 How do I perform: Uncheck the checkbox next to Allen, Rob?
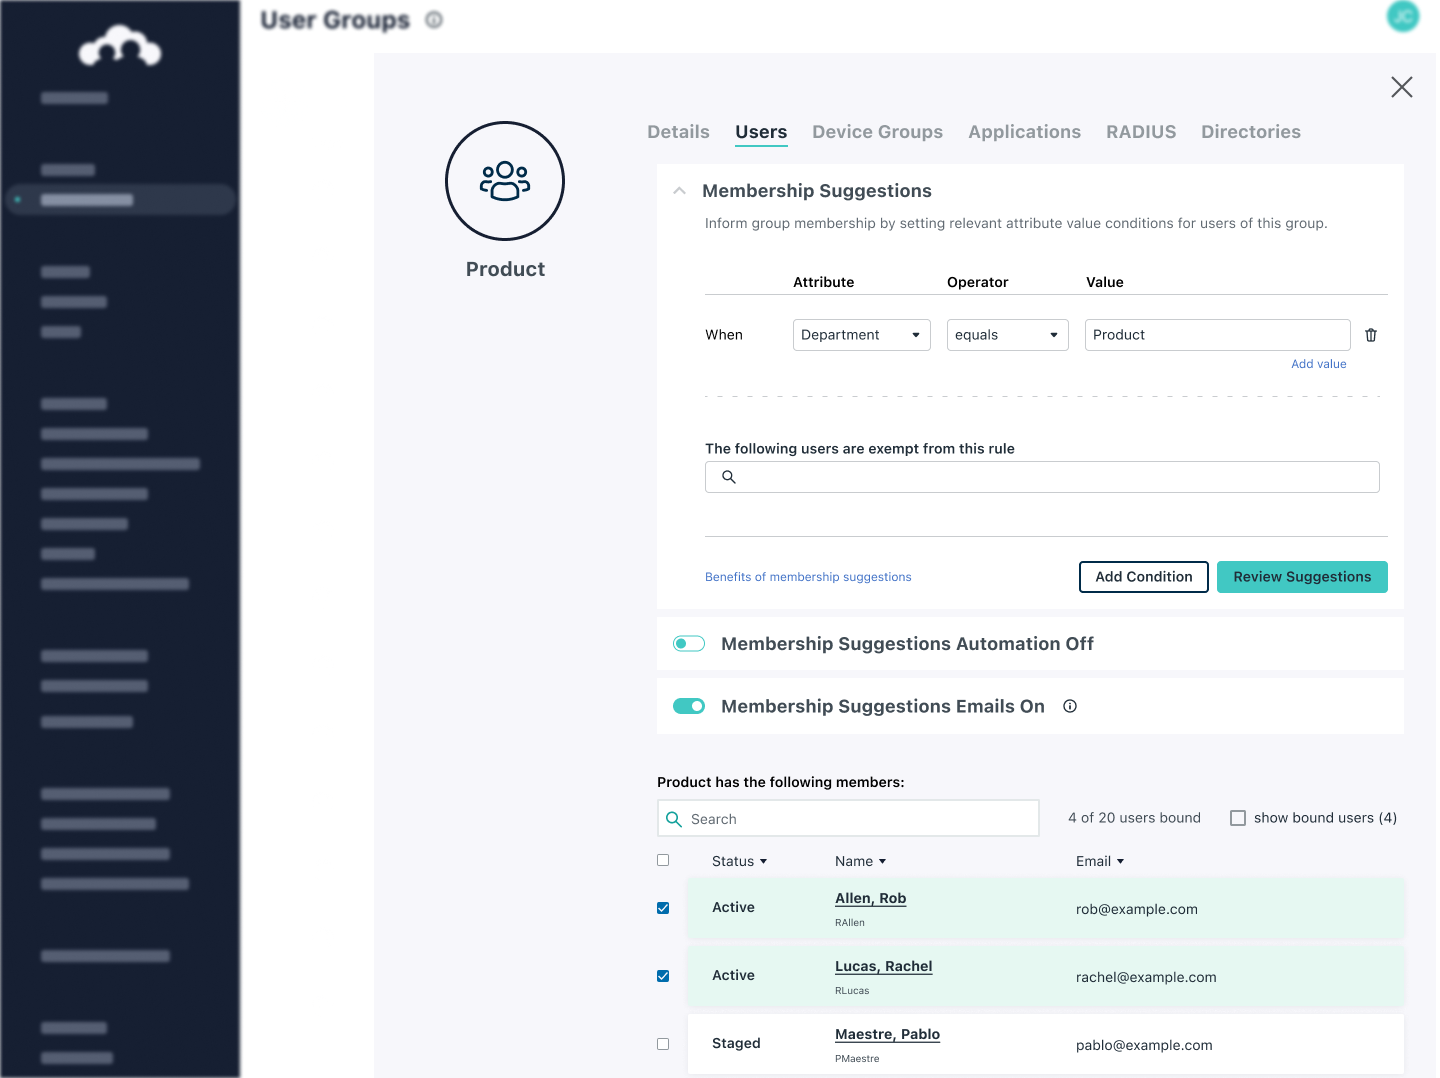click(663, 908)
